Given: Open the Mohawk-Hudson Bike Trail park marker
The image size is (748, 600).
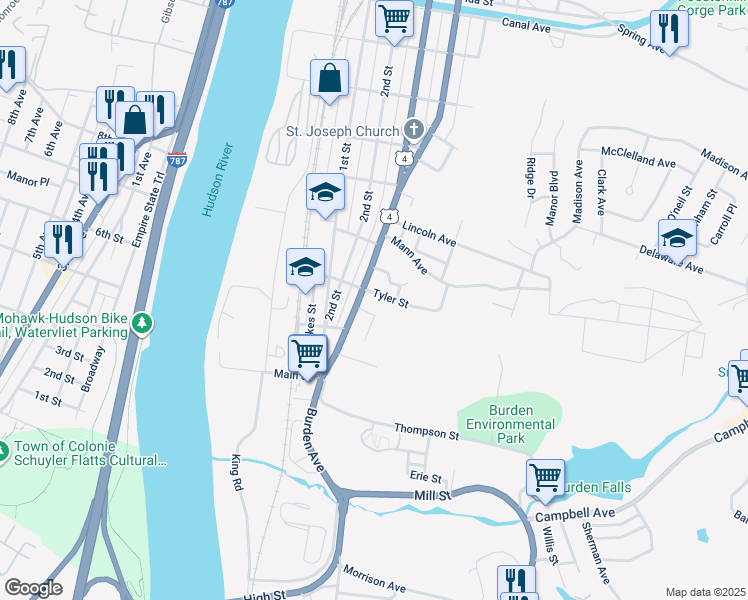Looking at the screenshot, I should point(142,324).
